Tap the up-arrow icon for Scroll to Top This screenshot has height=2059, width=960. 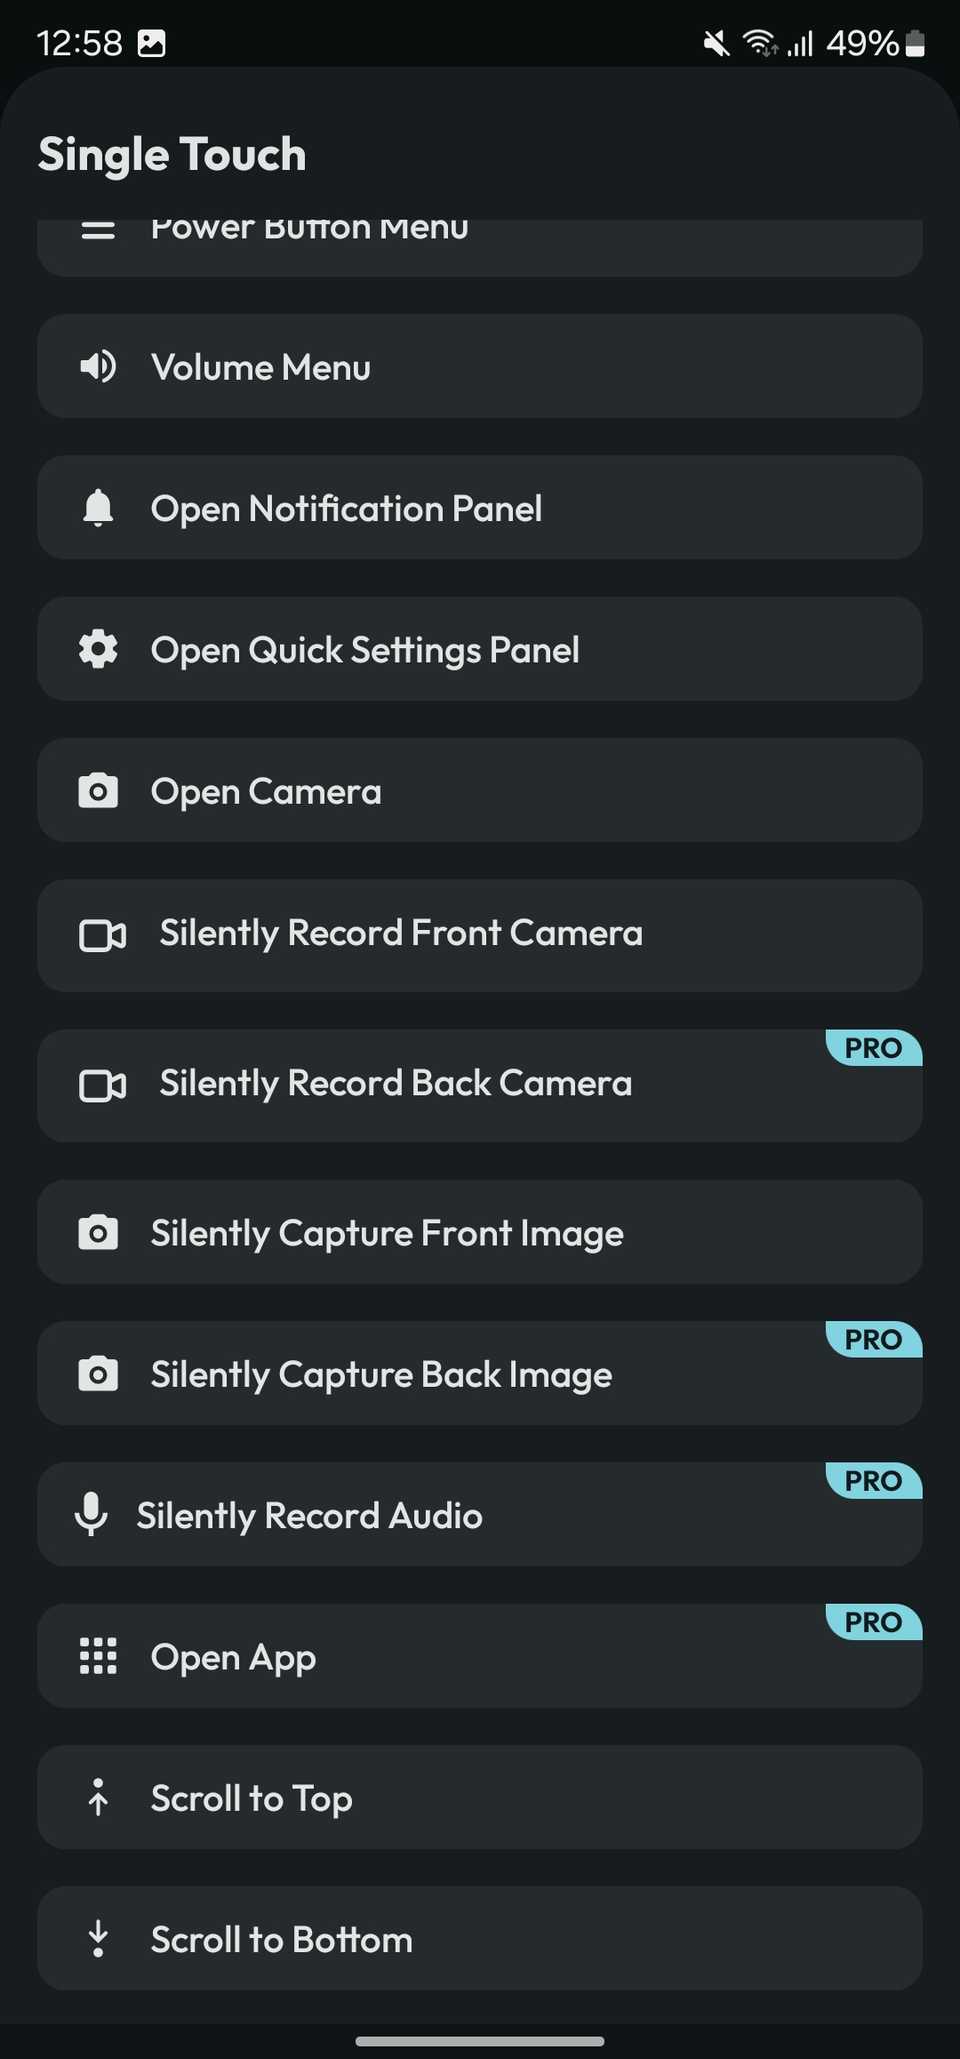click(98, 1797)
